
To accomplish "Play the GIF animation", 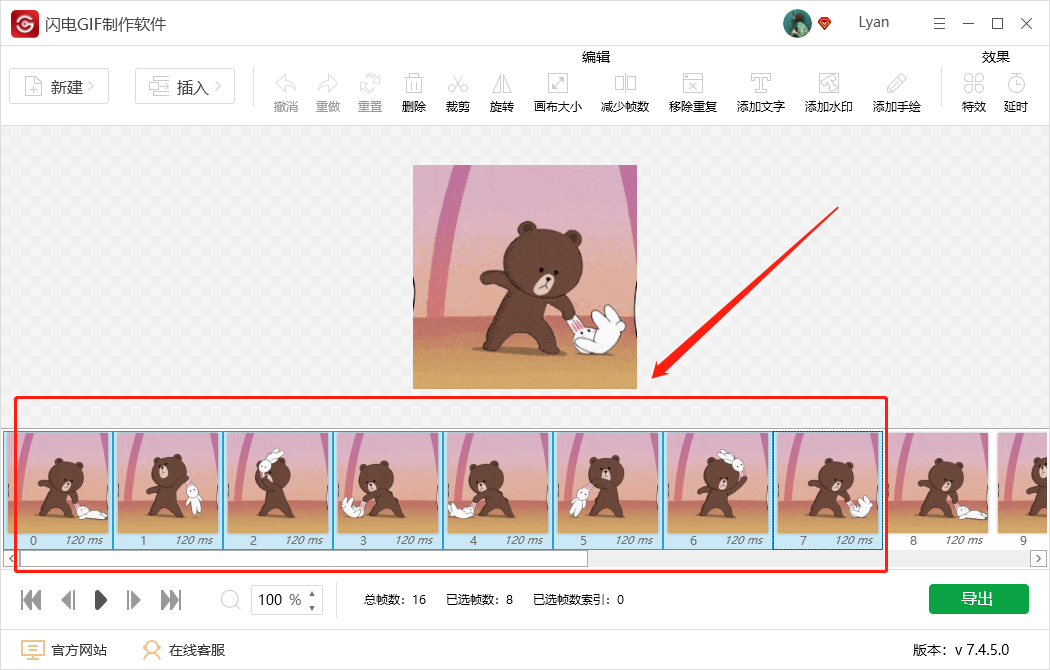I will [x=100, y=600].
